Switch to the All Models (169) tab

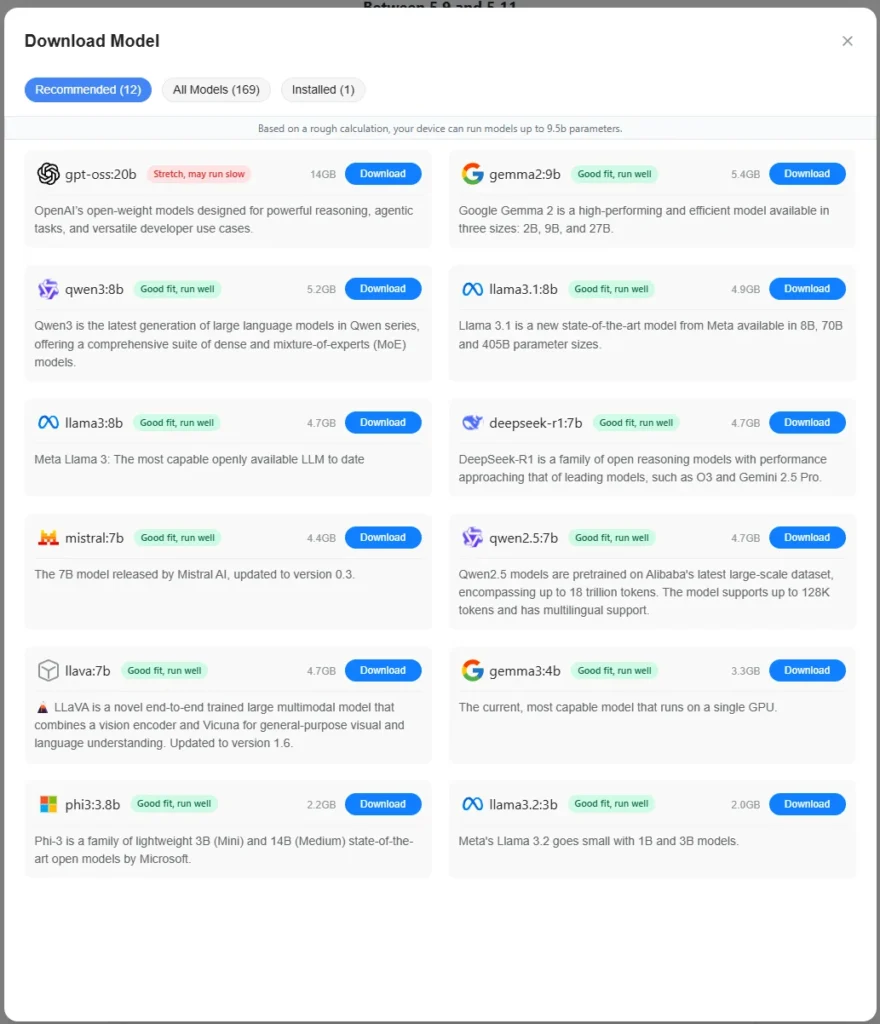pos(216,90)
